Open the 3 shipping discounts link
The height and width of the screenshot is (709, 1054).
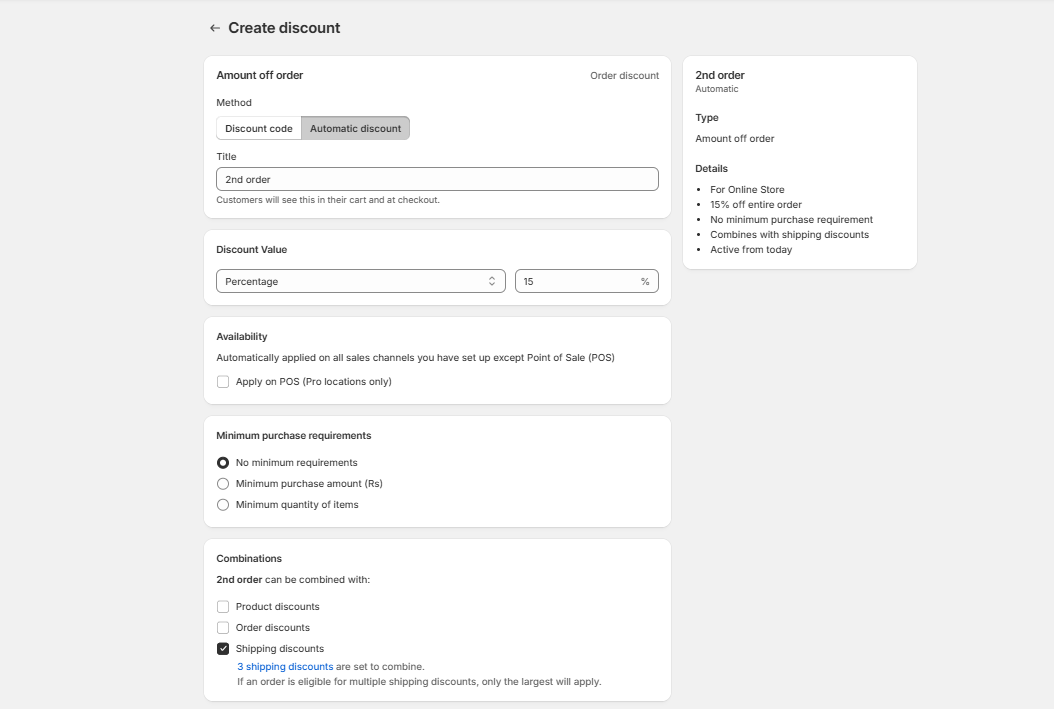285,667
